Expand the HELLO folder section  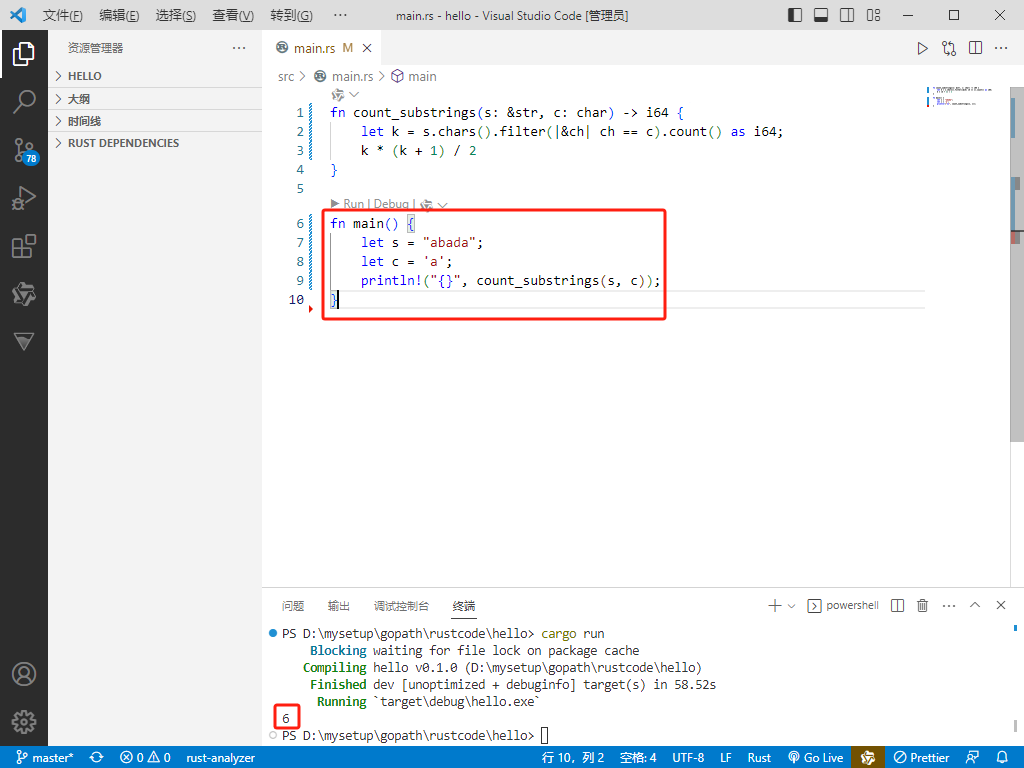155,76
